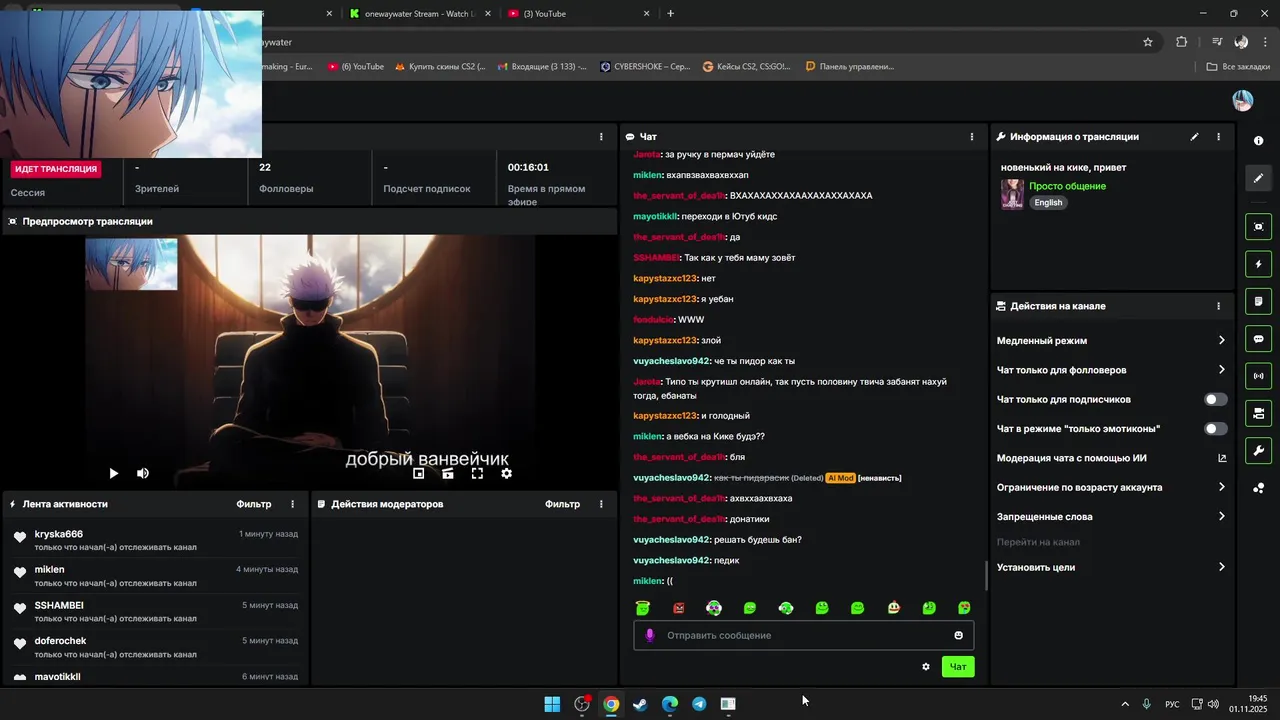Expand Ограничение по возрасту аккаунта option
This screenshot has height=720, width=1280.
(x=1111, y=488)
